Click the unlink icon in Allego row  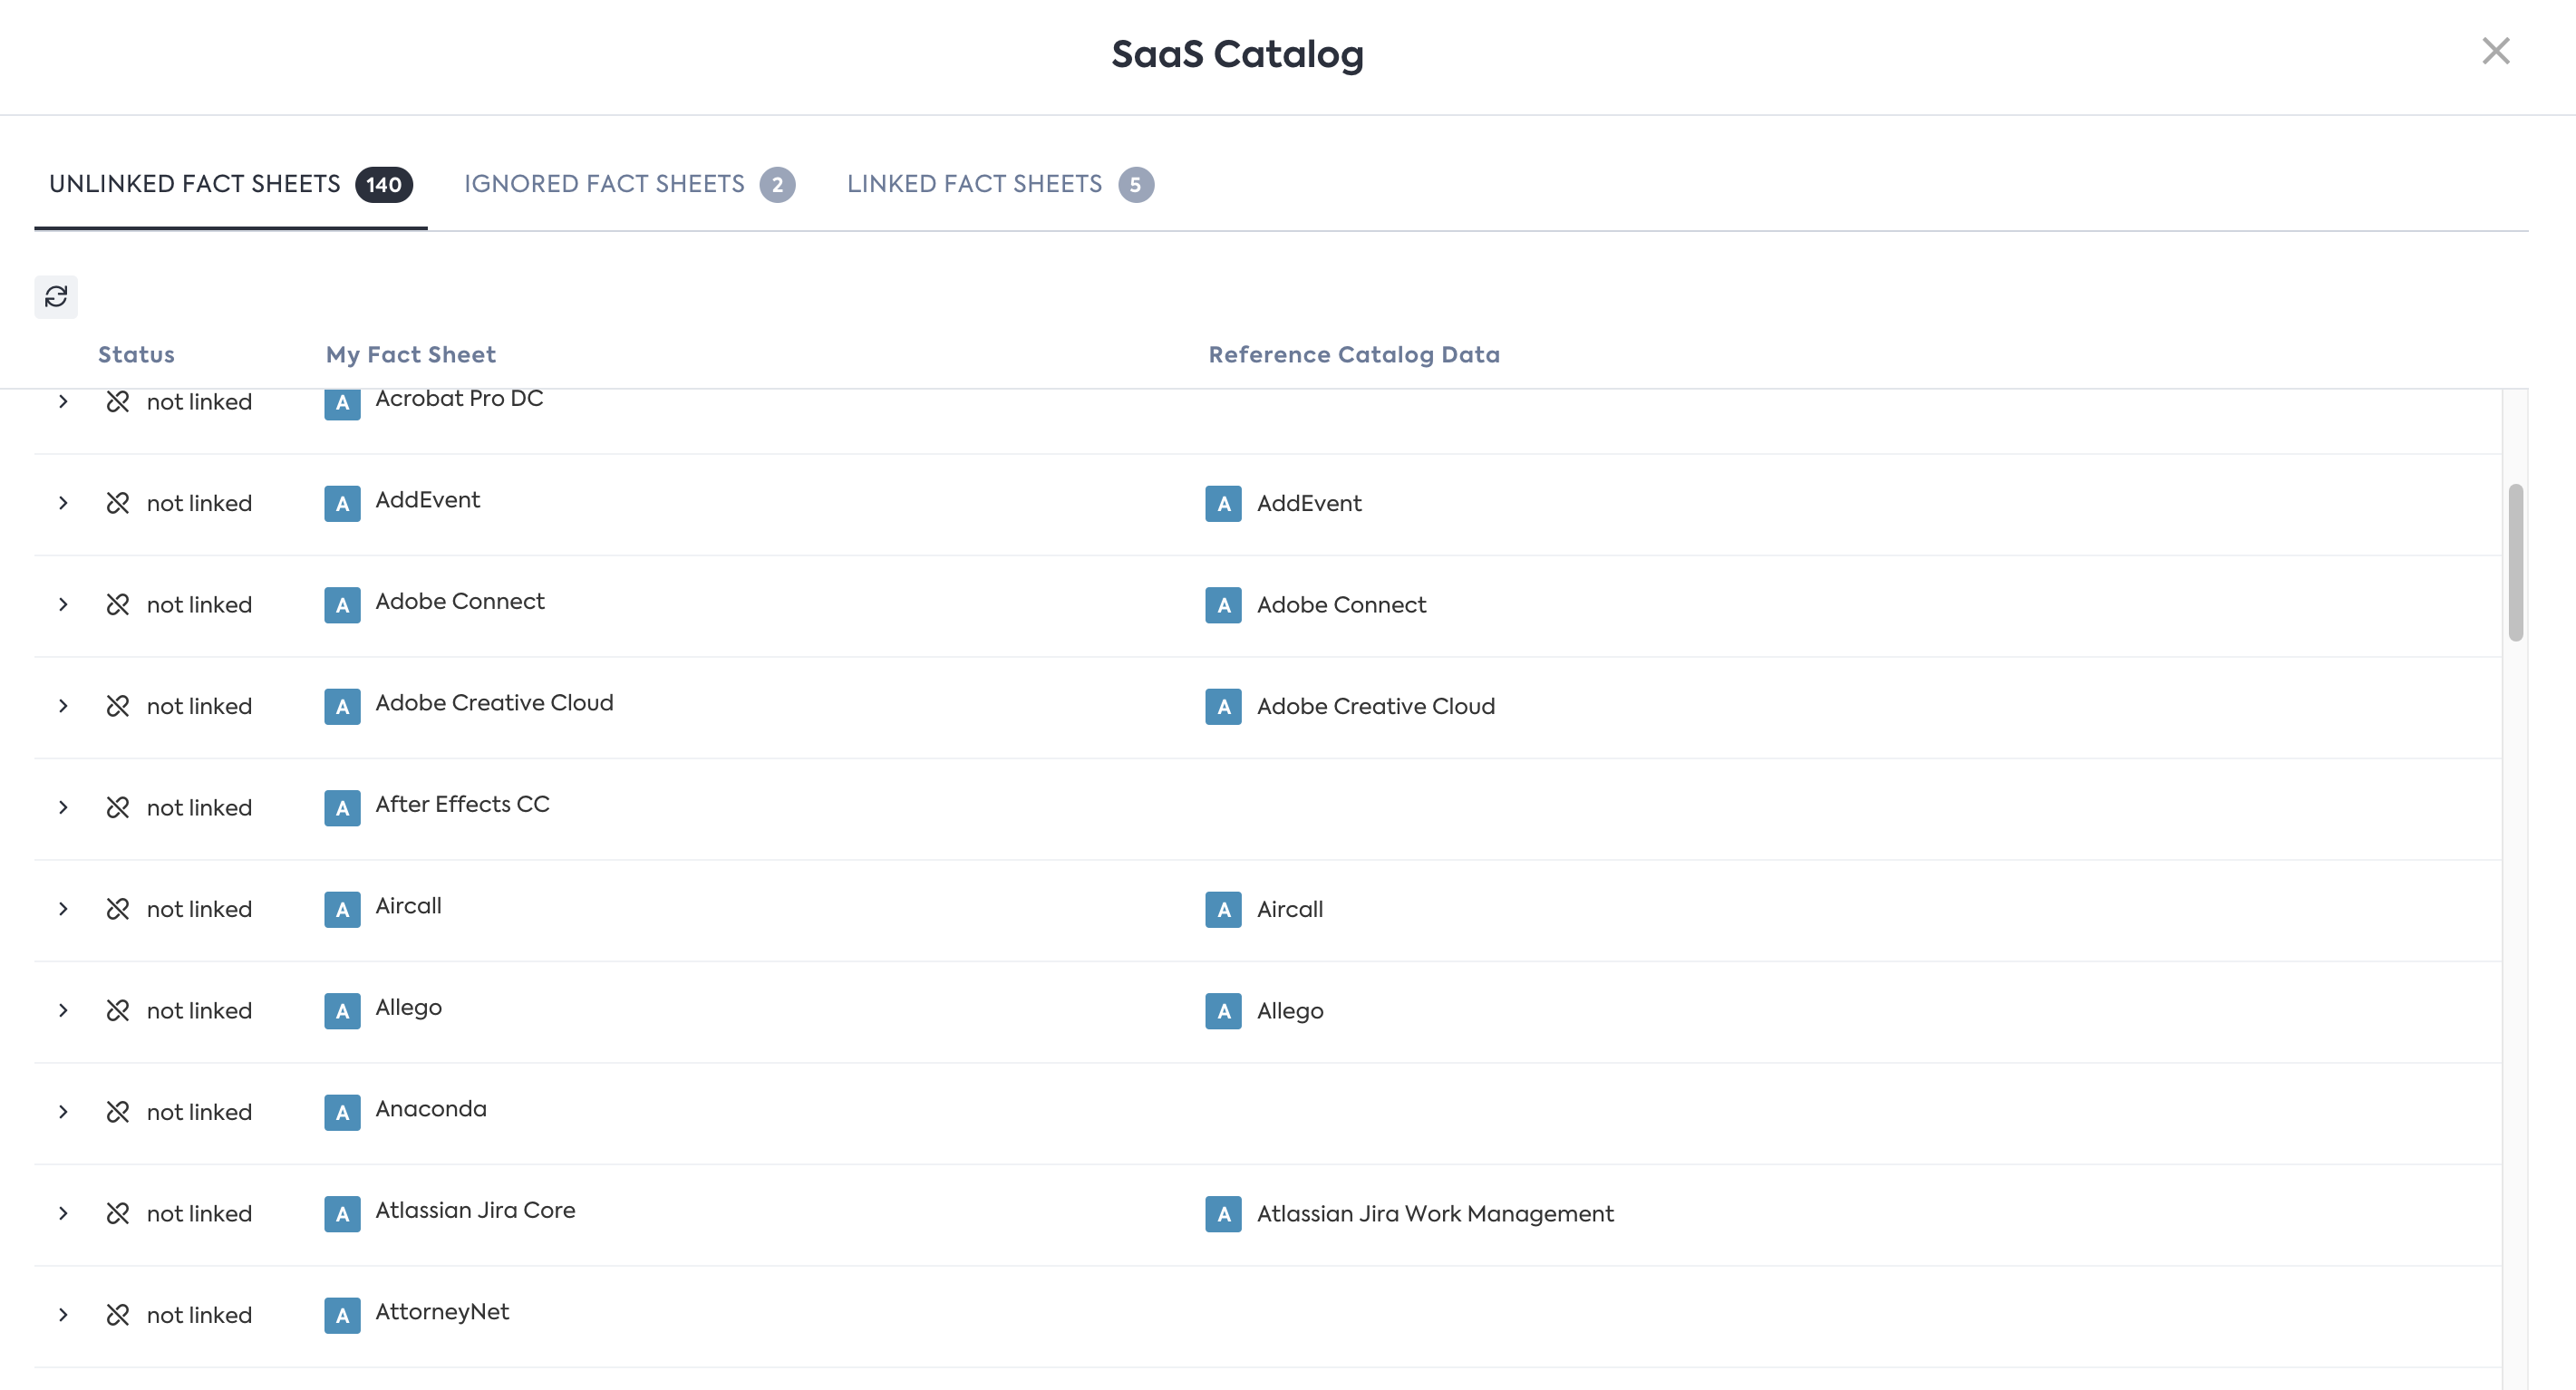(118, 1011)
